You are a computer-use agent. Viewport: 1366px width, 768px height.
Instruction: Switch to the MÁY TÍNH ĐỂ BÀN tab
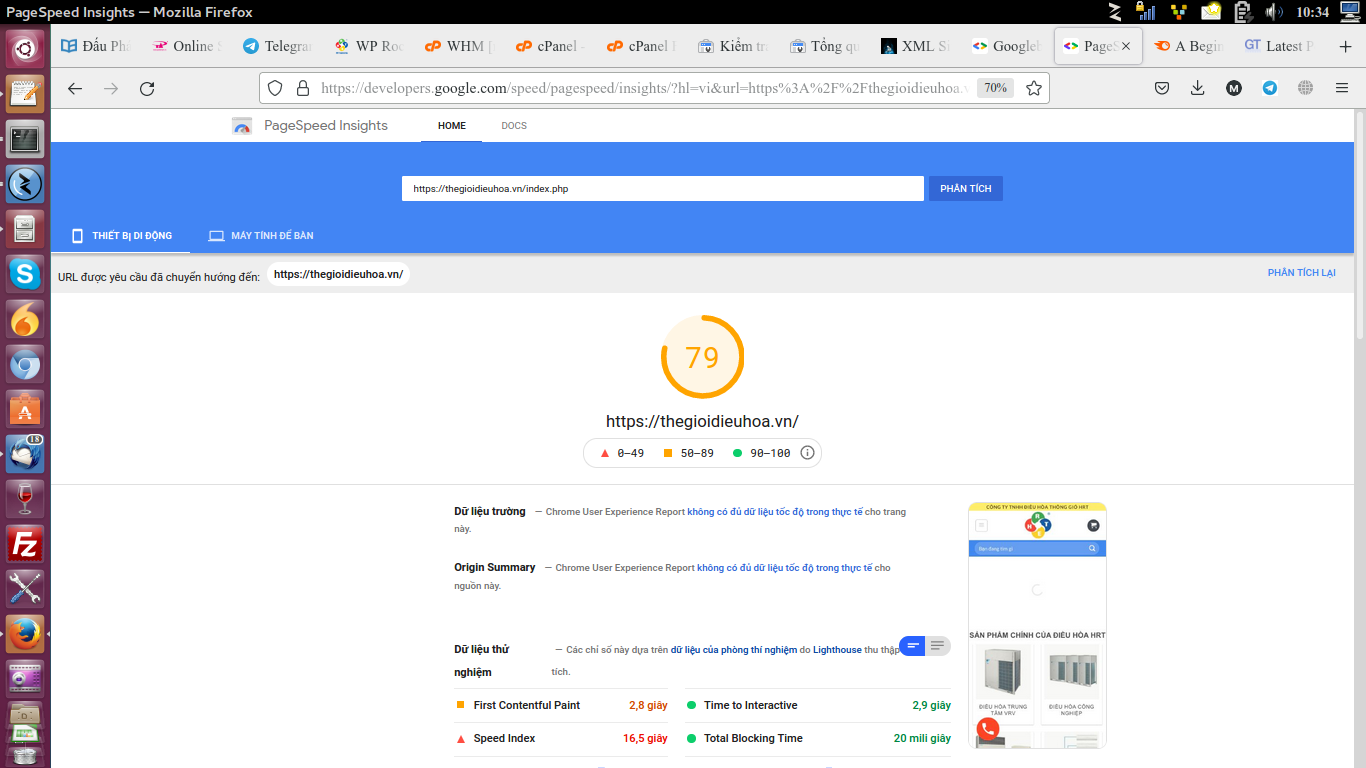coord(261,236)
